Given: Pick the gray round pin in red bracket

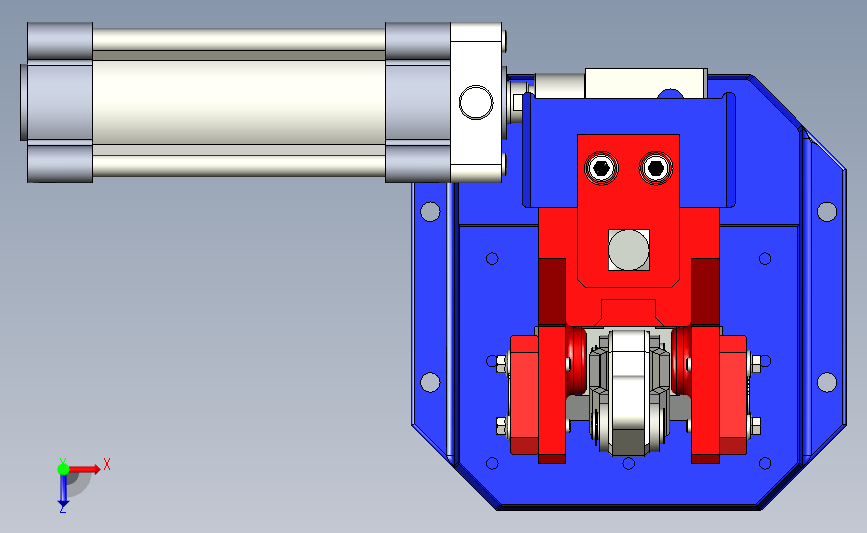Looking at the screenshot, I should tap(629, 250).
